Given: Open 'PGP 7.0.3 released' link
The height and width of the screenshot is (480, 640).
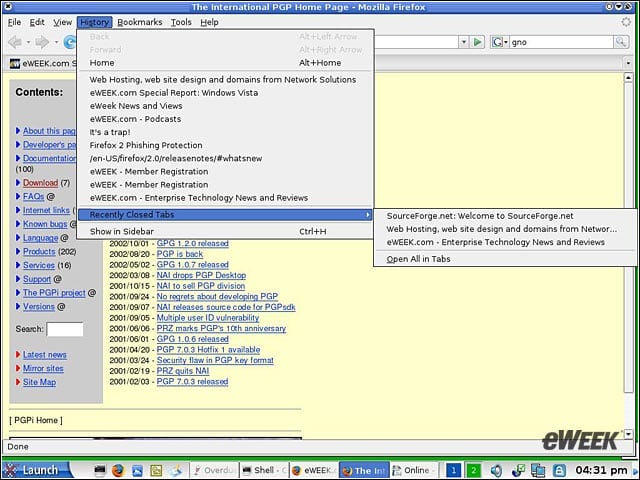Looking at the screenshot, I should (x=192, y=381).
